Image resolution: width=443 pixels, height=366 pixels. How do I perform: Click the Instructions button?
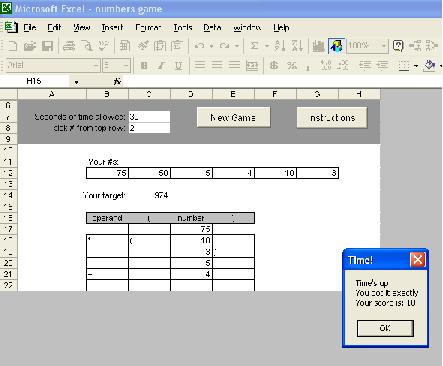pyautogui.click(x=332, y=117)
